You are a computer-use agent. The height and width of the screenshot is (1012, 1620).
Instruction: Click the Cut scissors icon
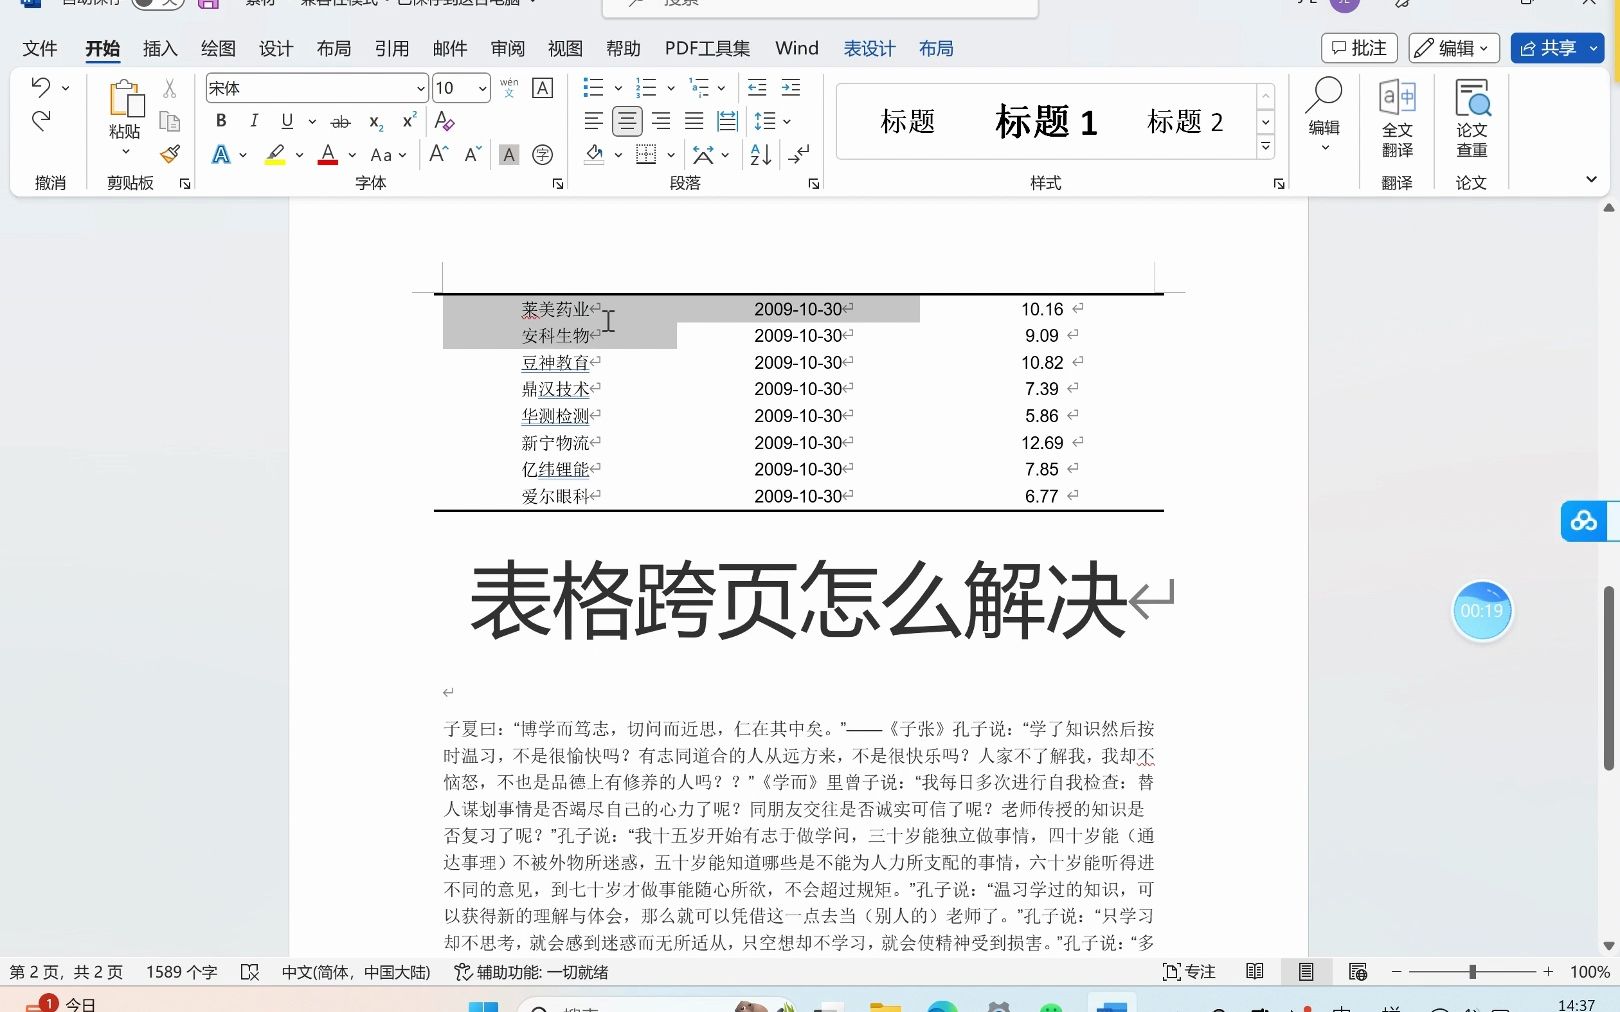pyautogui.click(x=170, y=88)
